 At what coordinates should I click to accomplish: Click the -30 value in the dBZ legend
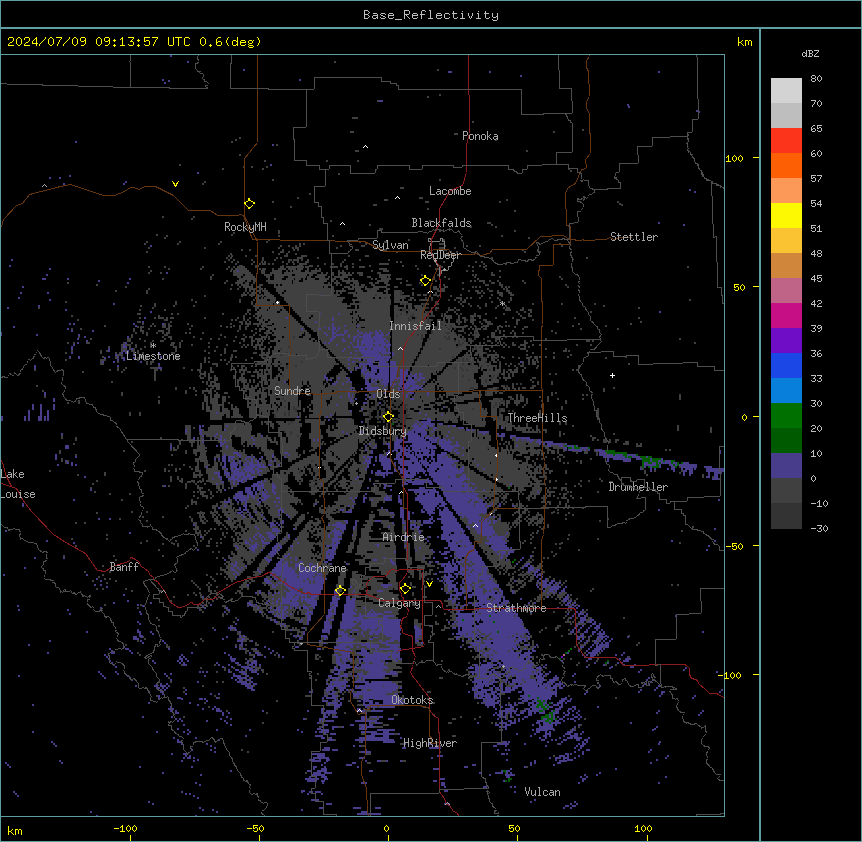[x=819, y=529]
